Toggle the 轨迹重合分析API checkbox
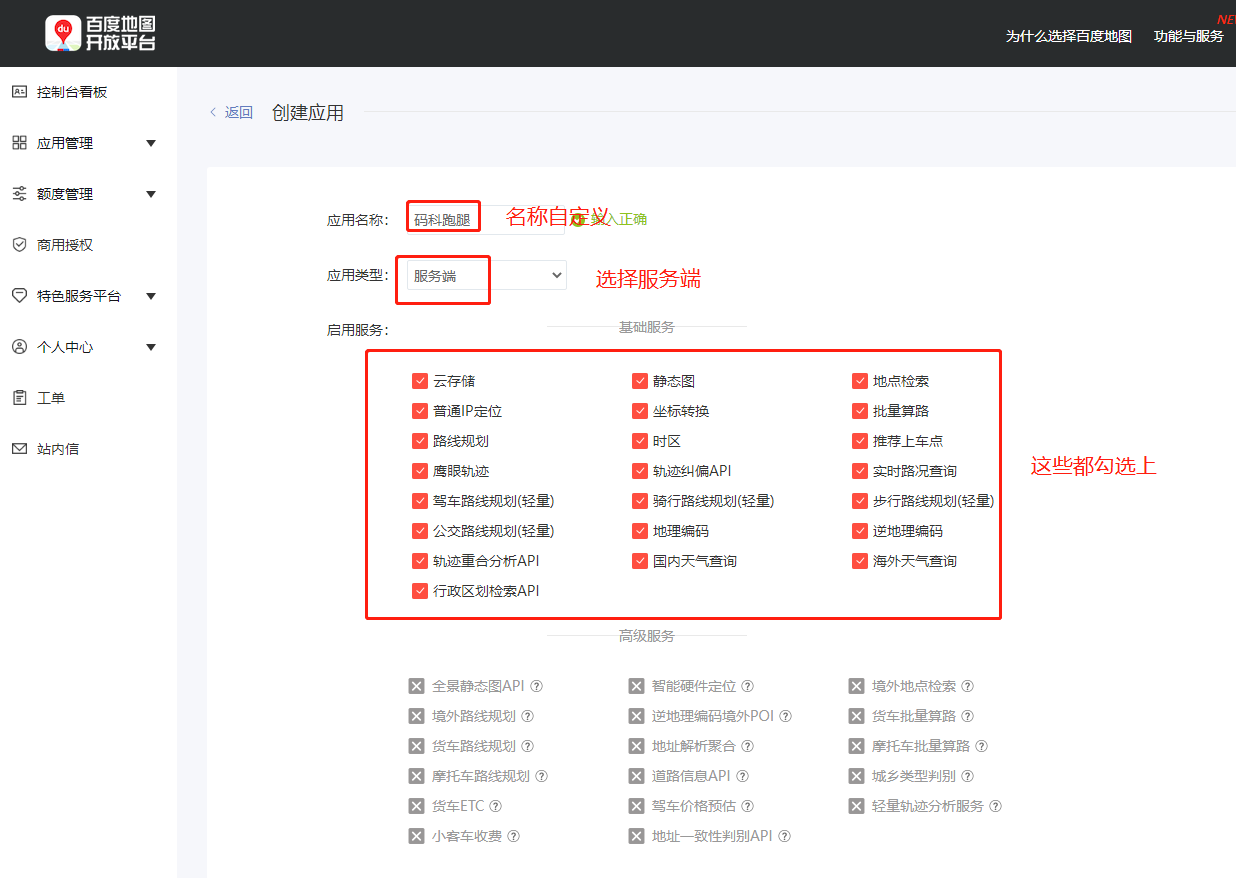Image resolution: width=1236 pixels, height=878 pixels. [420, 561]
